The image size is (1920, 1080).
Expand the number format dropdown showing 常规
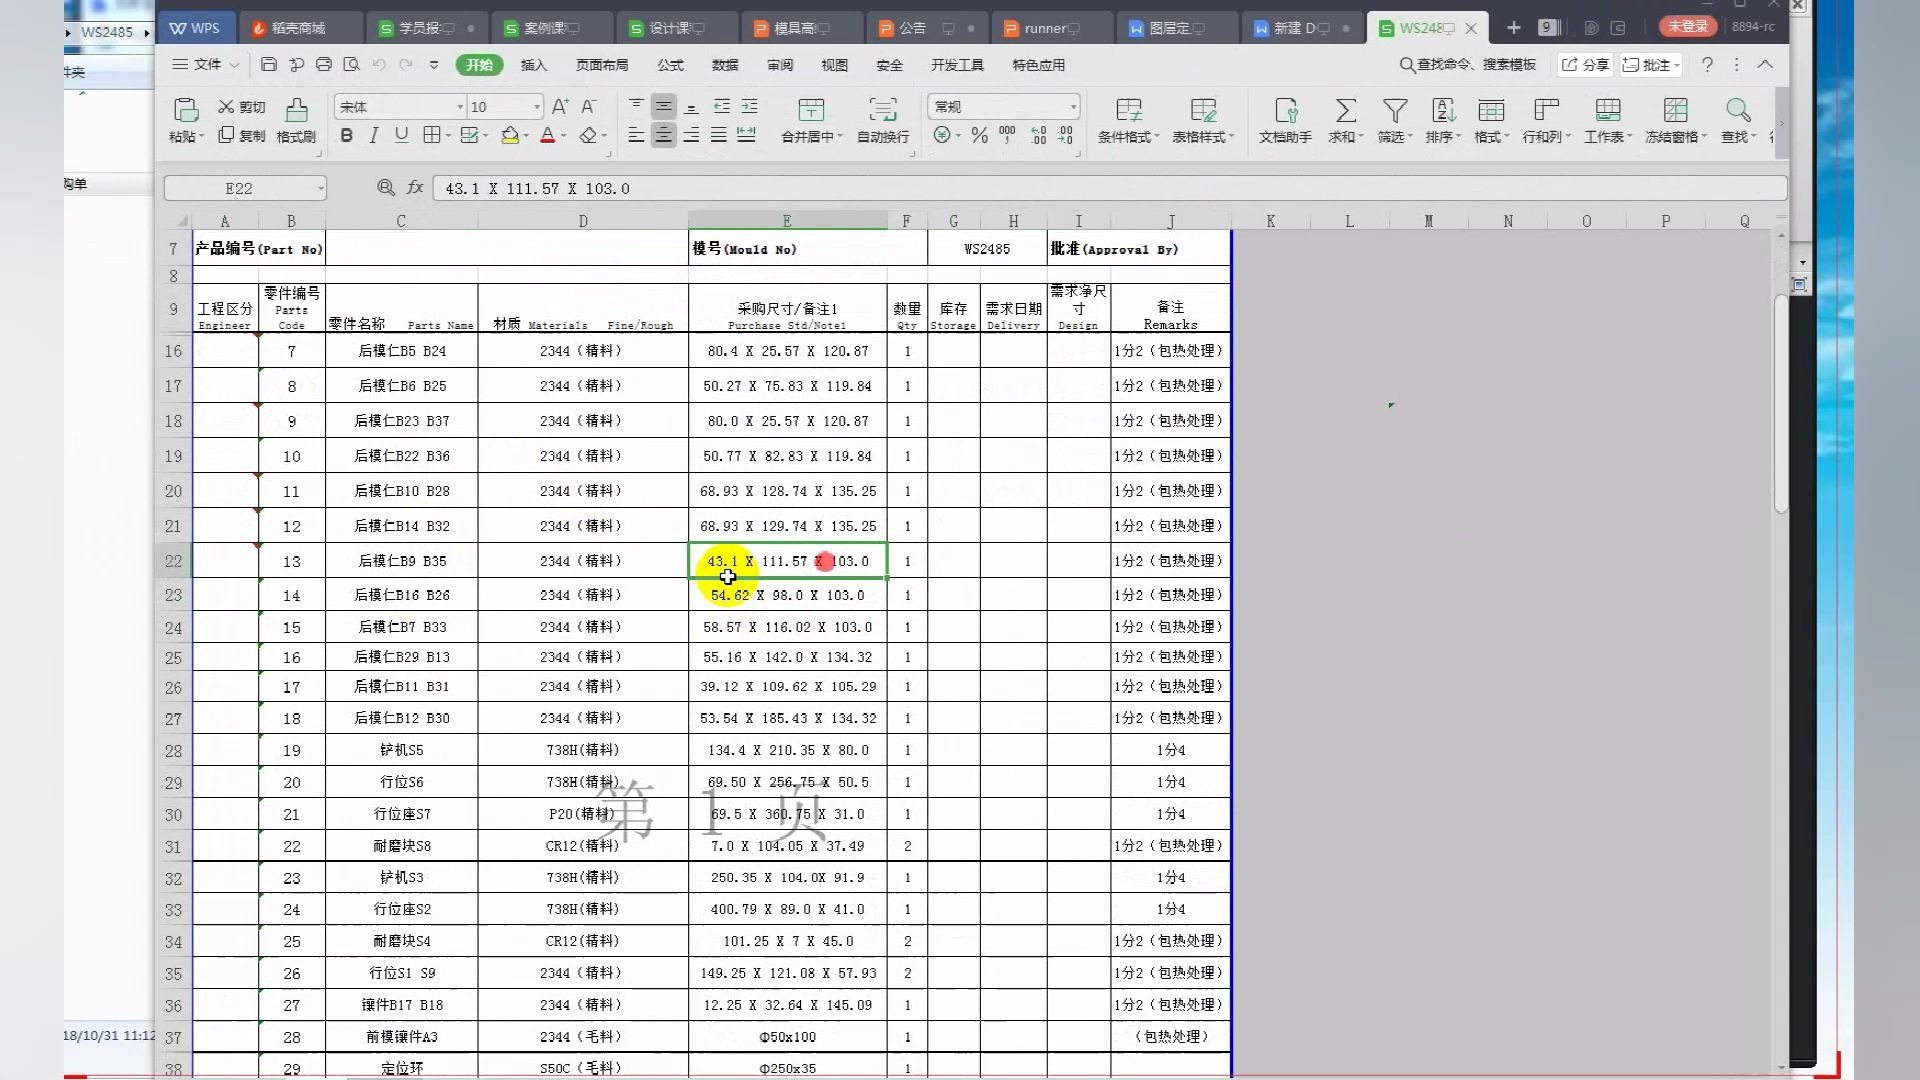pyautogui.click(x=1073, y=107)
